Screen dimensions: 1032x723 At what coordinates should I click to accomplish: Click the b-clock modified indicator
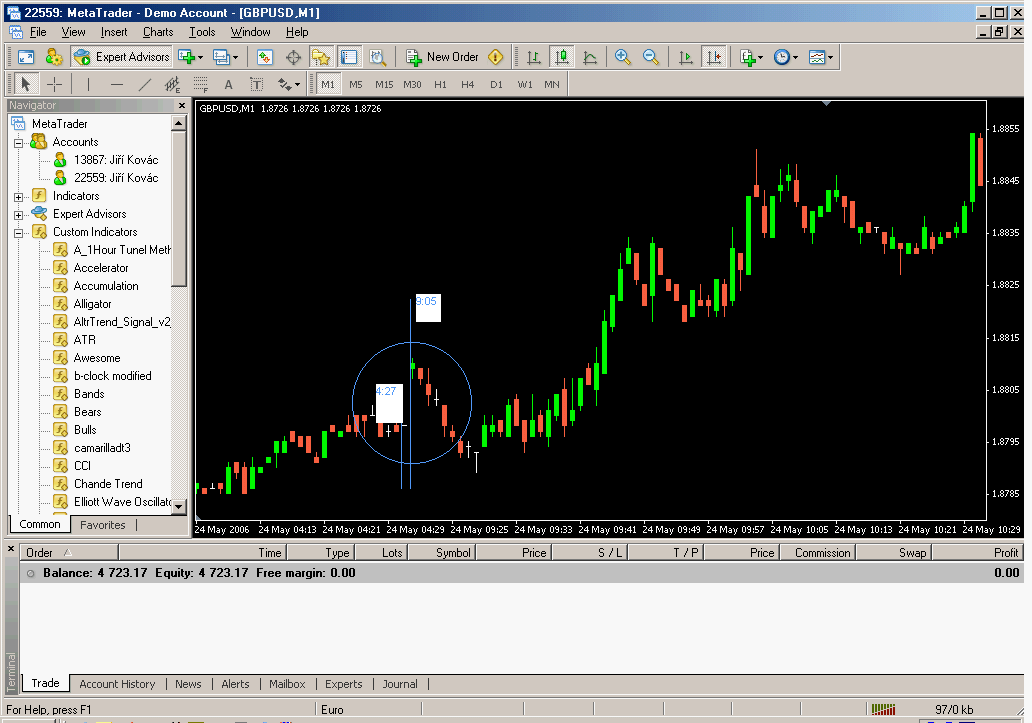pyautogui.click(x=113, y=376)
